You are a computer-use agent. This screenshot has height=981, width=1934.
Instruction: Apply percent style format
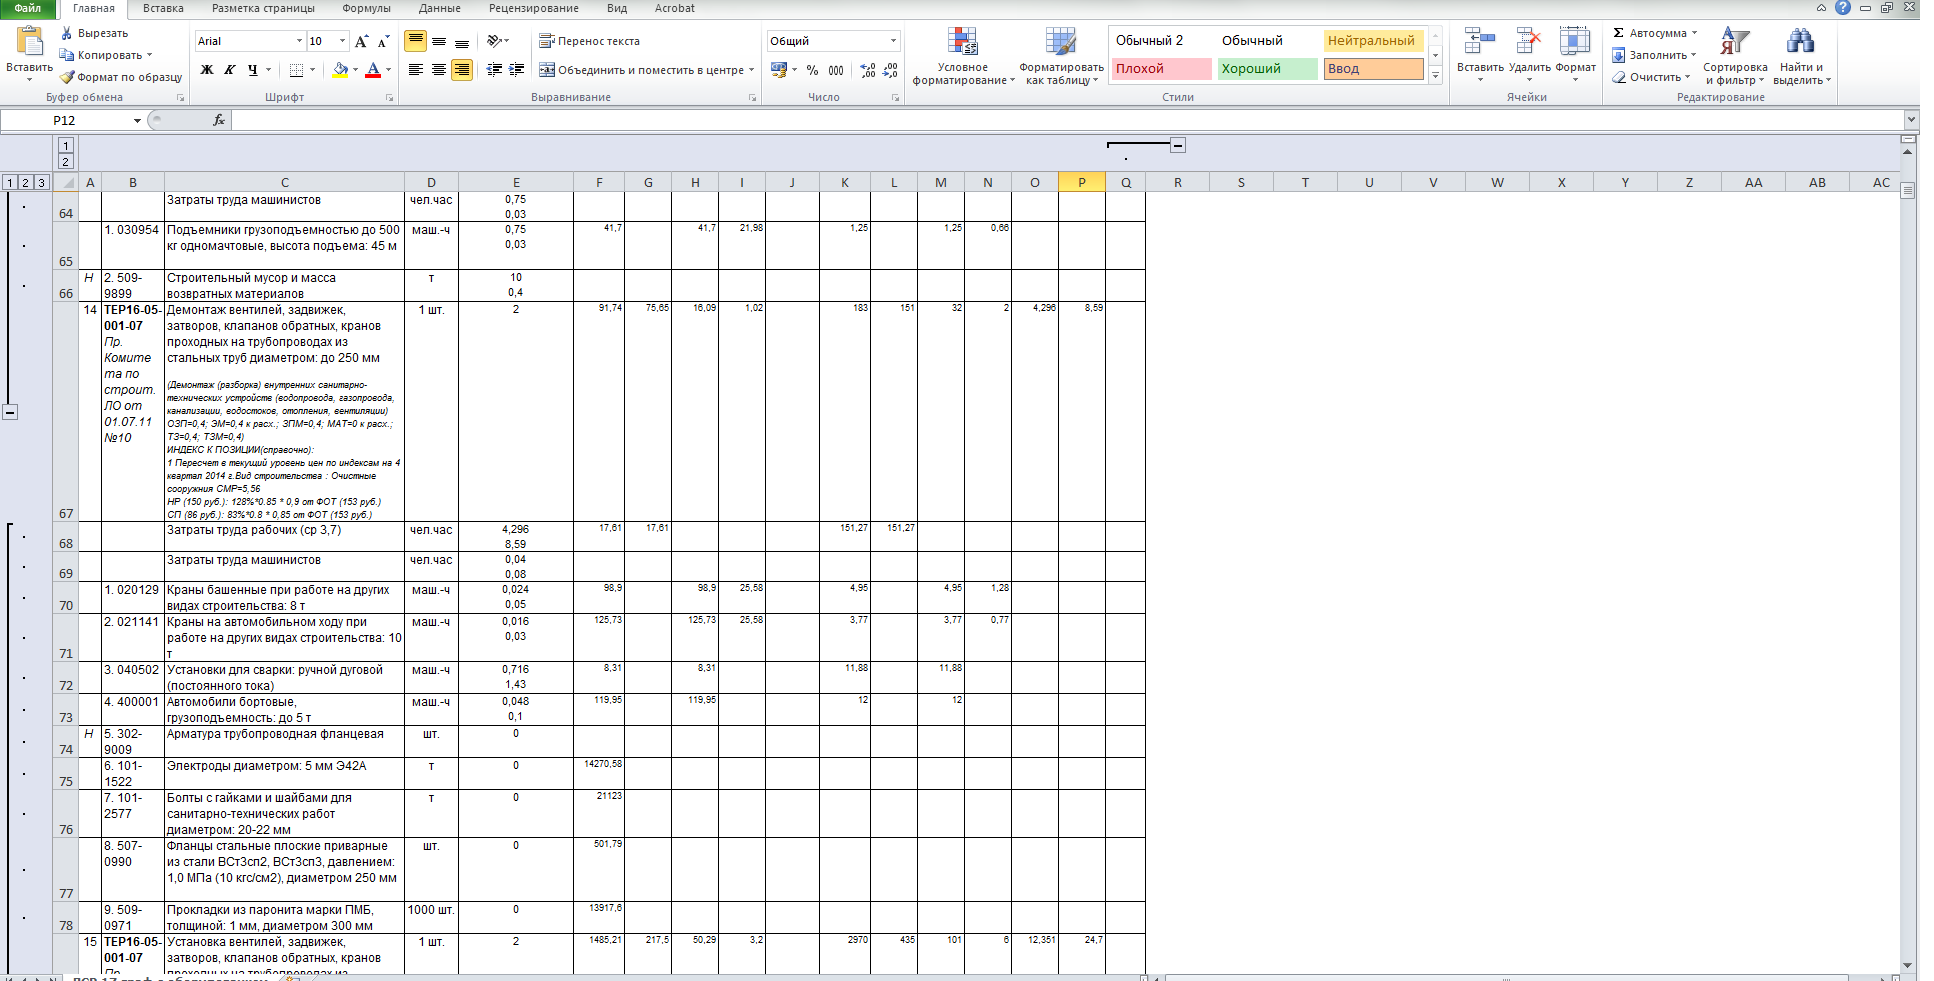[x=812, y=70]
